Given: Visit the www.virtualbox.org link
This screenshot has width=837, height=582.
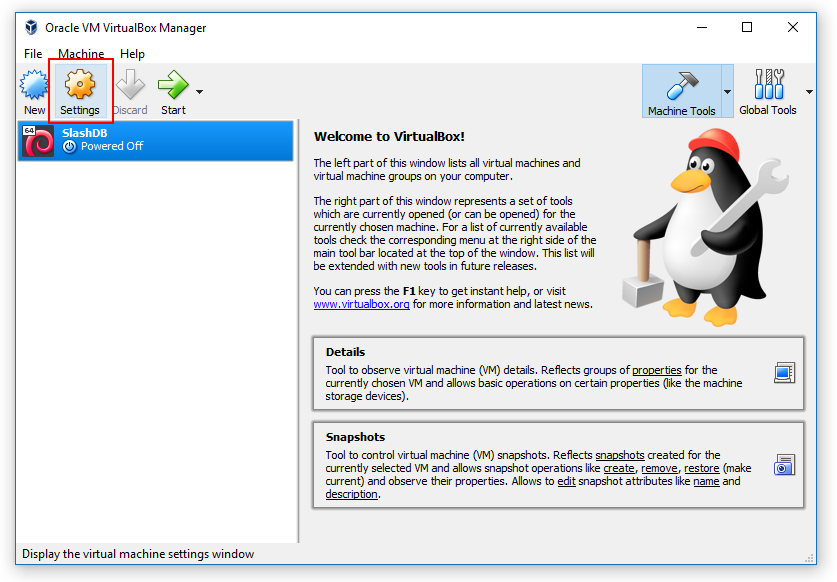Looking at the screenshot, I should coord(361,304).
